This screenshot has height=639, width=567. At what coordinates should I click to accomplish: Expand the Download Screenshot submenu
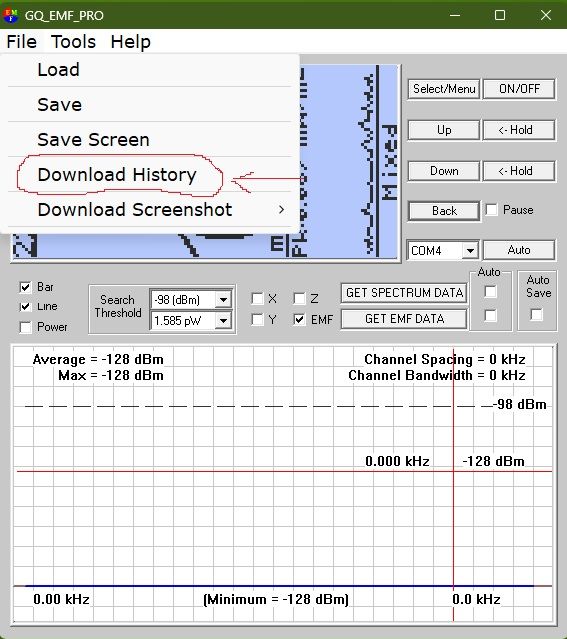(150, 210)
